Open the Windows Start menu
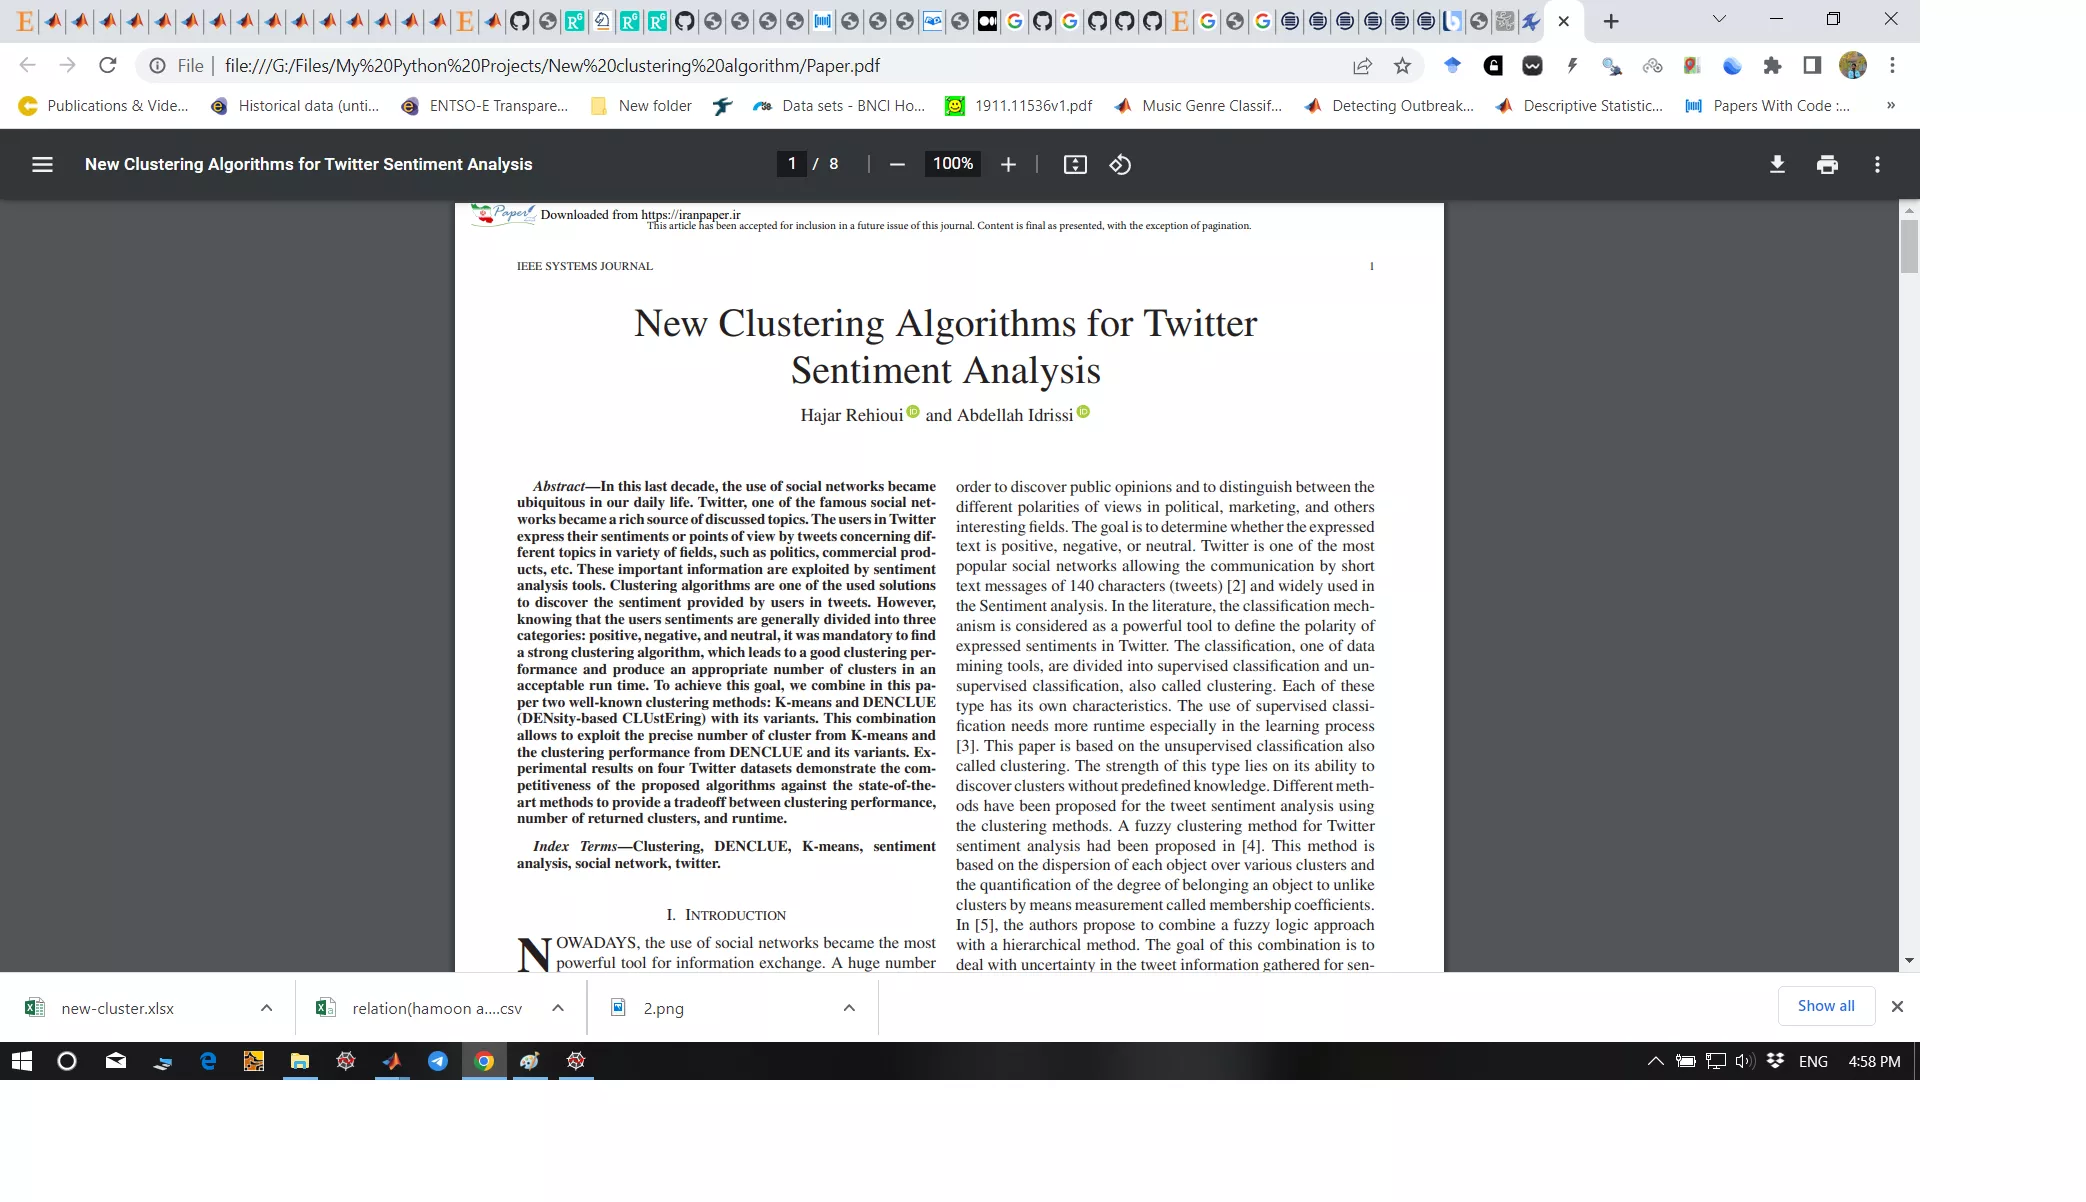This screenshot has width=2086, height=1202. tap(22, 1061)
